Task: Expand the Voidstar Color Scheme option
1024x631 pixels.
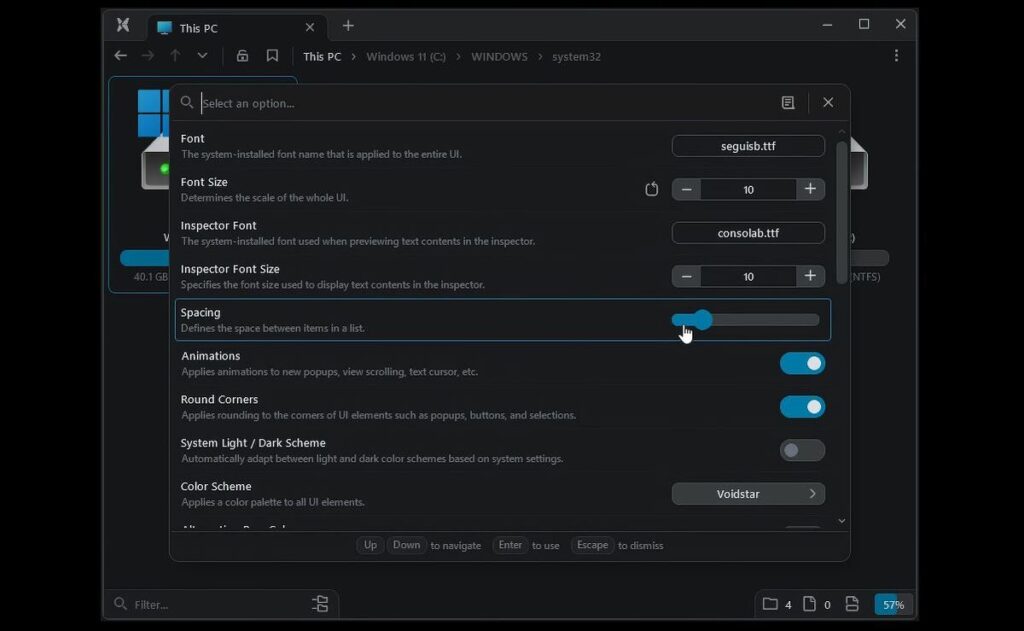Action: 748,493
